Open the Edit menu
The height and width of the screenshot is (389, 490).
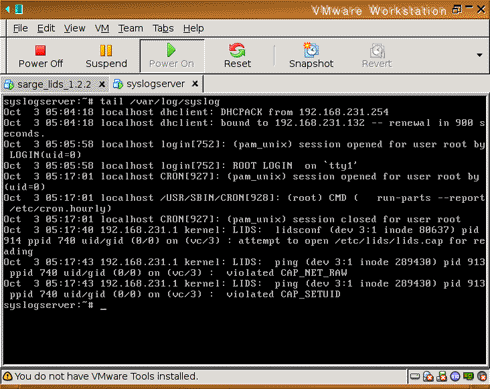[x=46, y=28]
